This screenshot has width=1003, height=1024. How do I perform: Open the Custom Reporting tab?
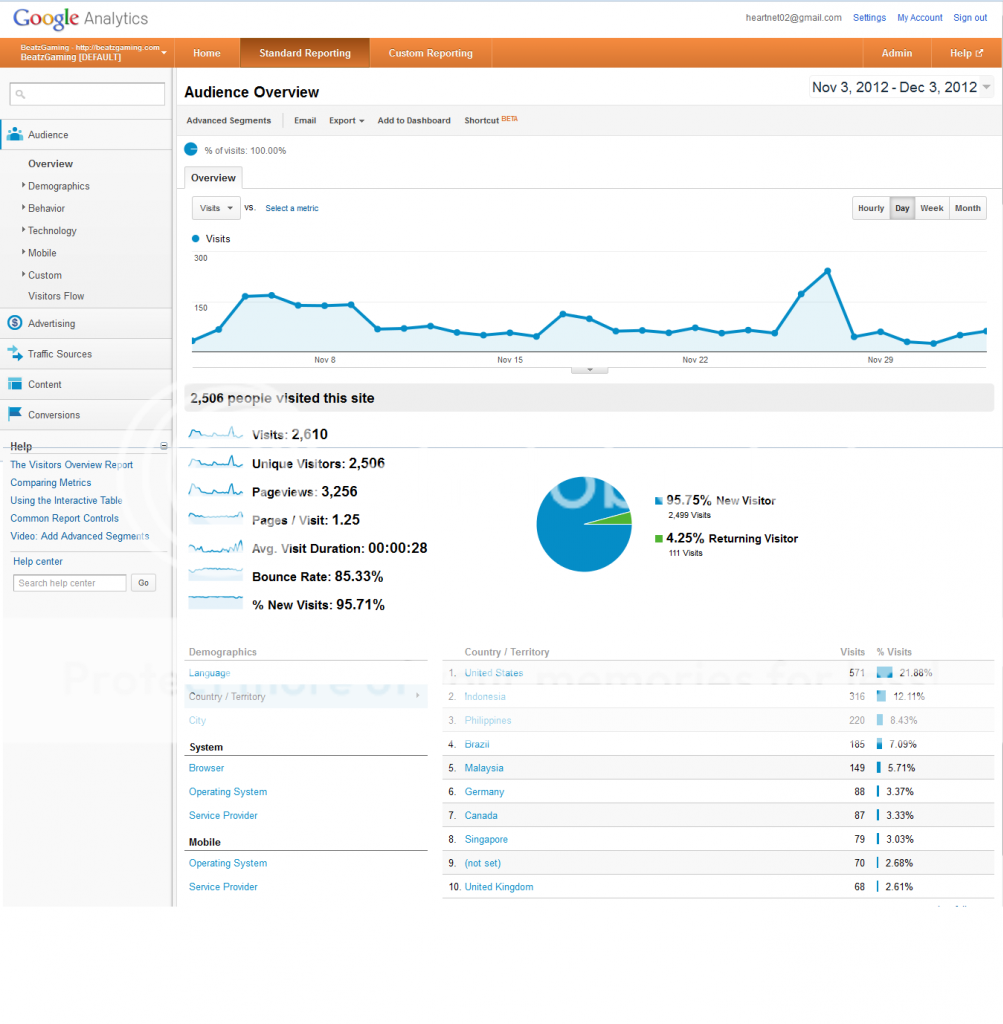coord(430,53)
